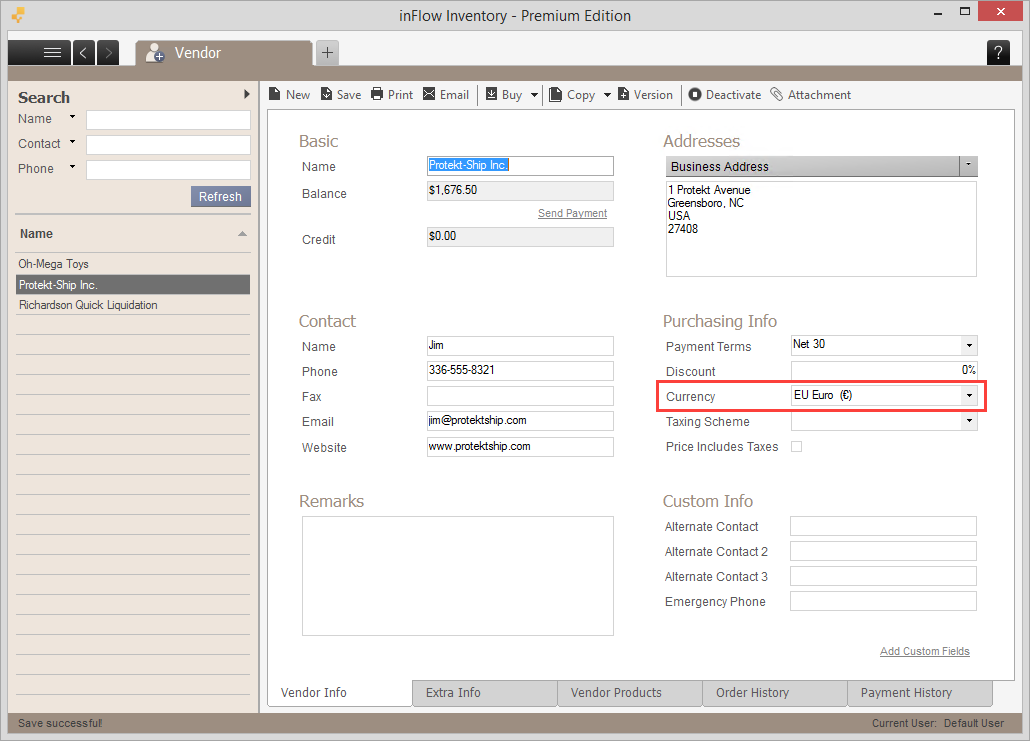Image resolution: width=1030 pixels, height=741 pixels.
Task: Open the Currency dropdown
Action: 969,395
